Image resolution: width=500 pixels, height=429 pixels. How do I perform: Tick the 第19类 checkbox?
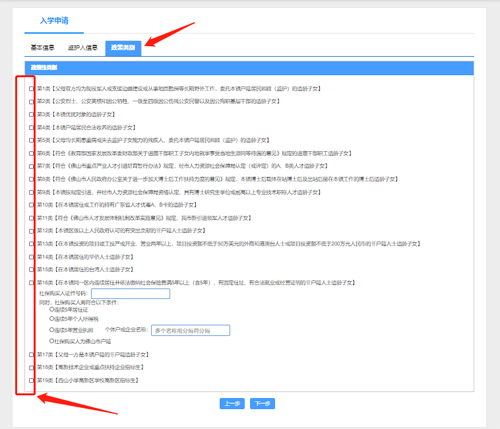[x=31, y=380]
